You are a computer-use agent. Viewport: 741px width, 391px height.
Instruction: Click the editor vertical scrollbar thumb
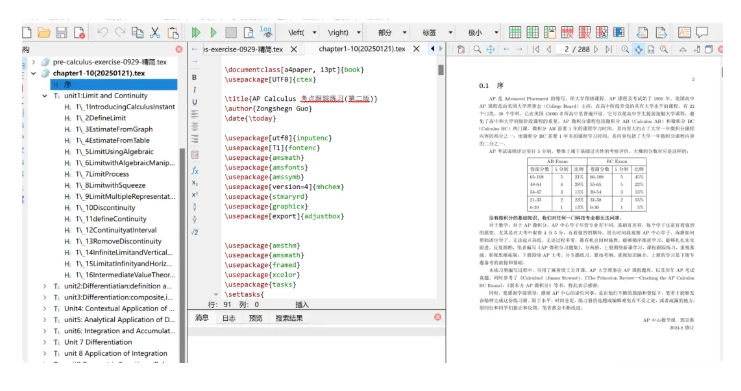tap(441, 70)
